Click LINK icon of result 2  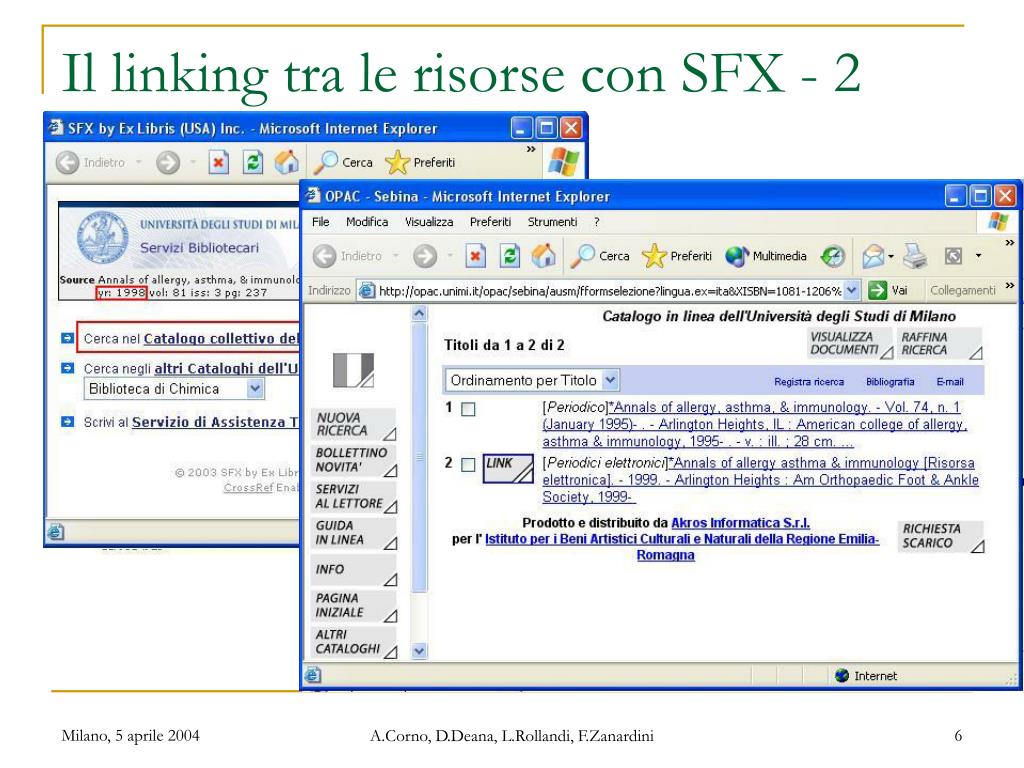(x=508, y=468)
